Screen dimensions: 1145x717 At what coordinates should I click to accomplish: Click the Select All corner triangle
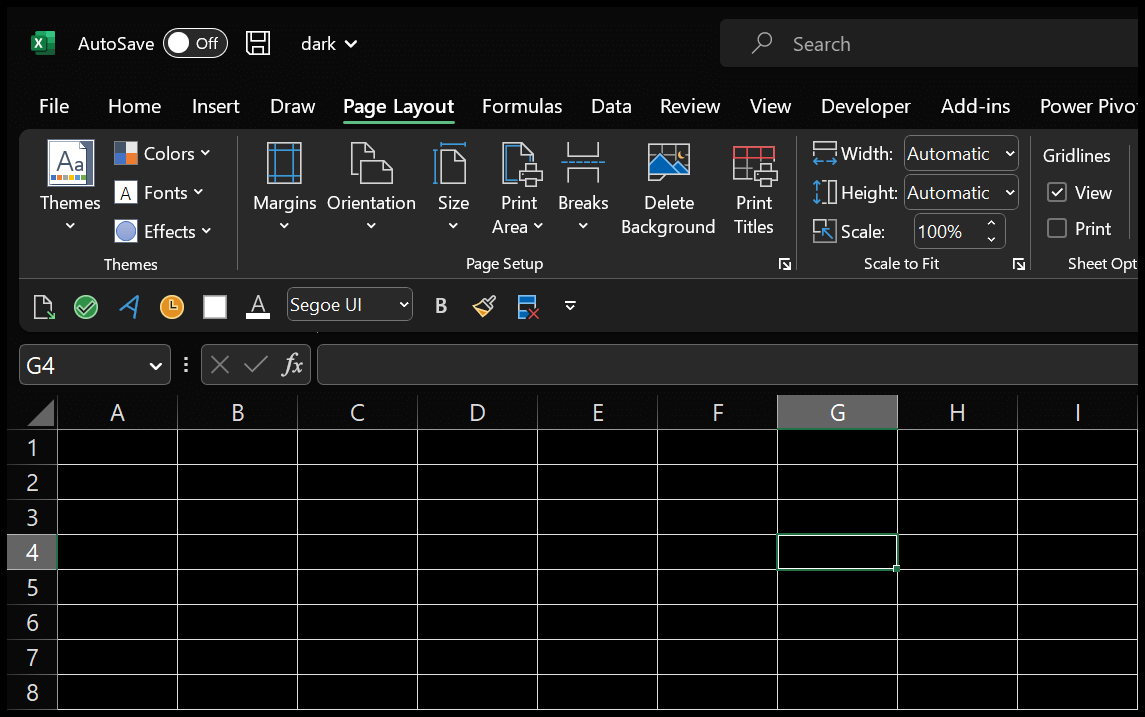tap(39, 412)
